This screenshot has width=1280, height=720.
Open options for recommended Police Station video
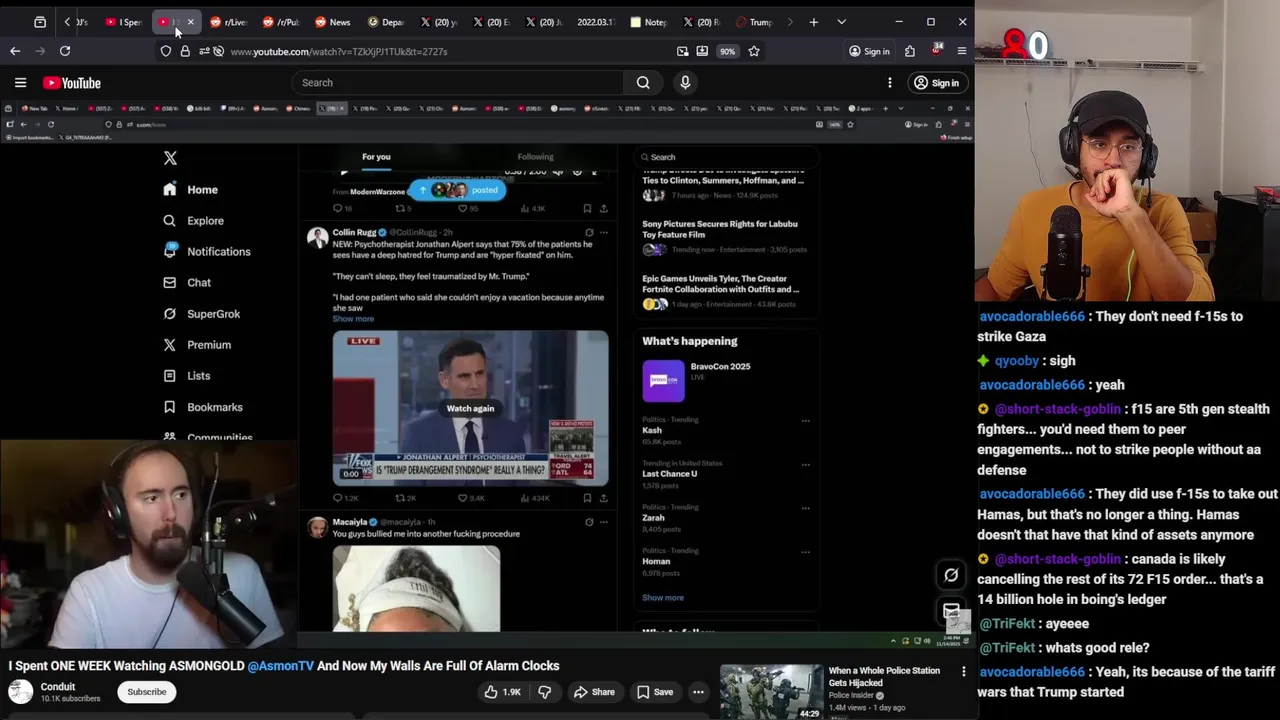964,672
